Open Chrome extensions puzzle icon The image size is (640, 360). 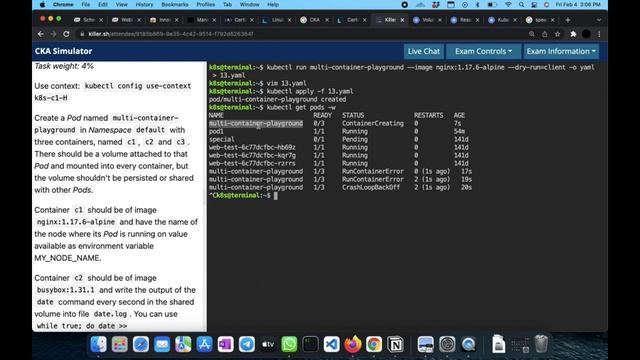(x=573, y=34)
